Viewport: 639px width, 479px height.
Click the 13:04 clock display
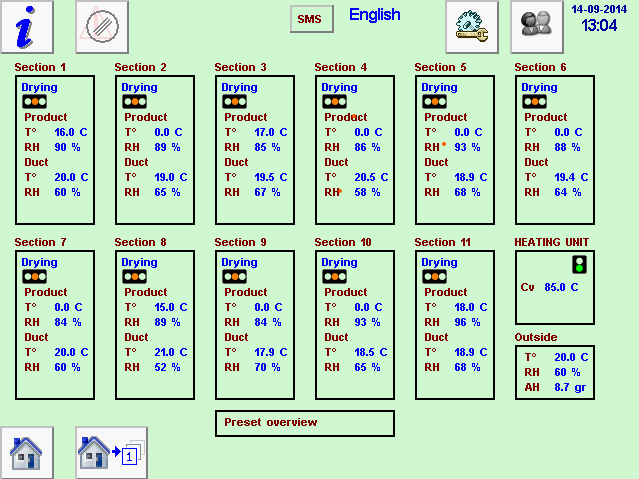(x=599, y=26)
